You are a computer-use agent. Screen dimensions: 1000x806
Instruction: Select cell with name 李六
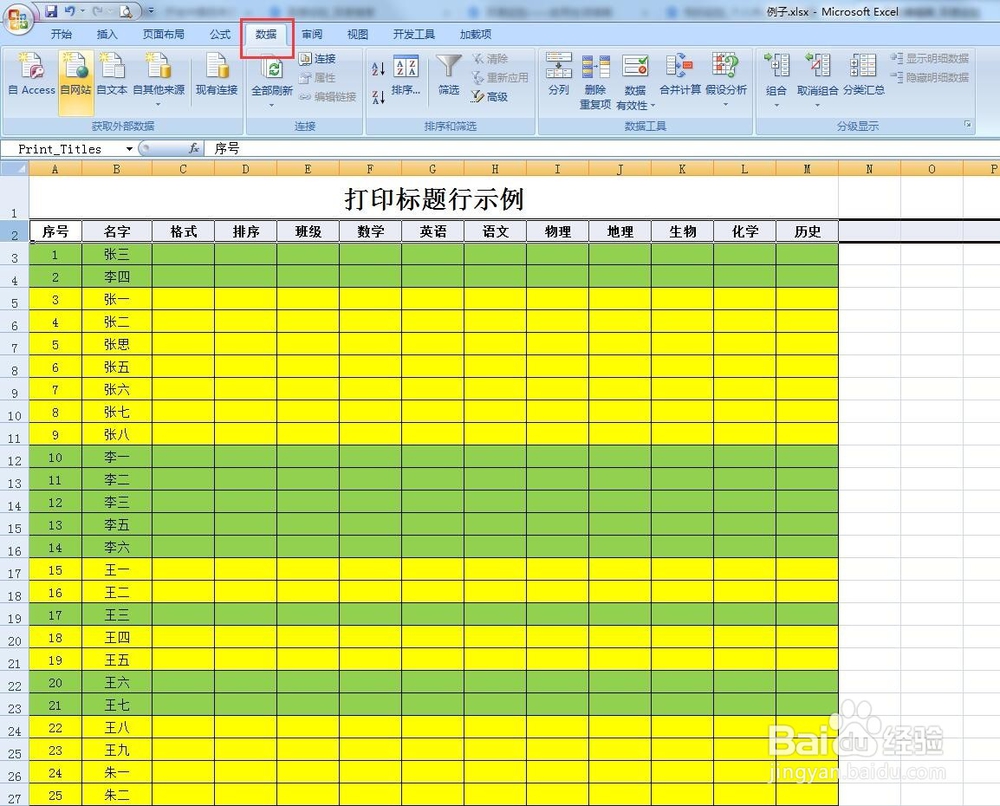[x=117, y=547]
